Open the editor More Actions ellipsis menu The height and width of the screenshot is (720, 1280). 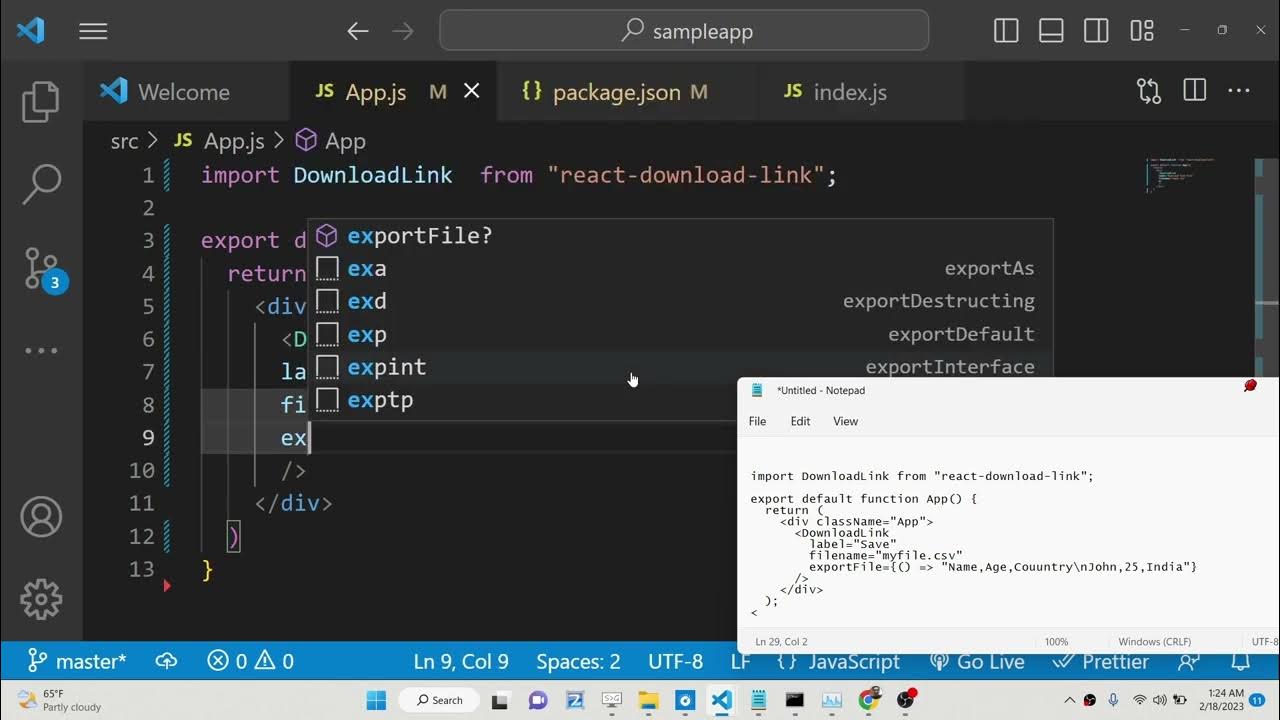click(x=1239, y=91)
